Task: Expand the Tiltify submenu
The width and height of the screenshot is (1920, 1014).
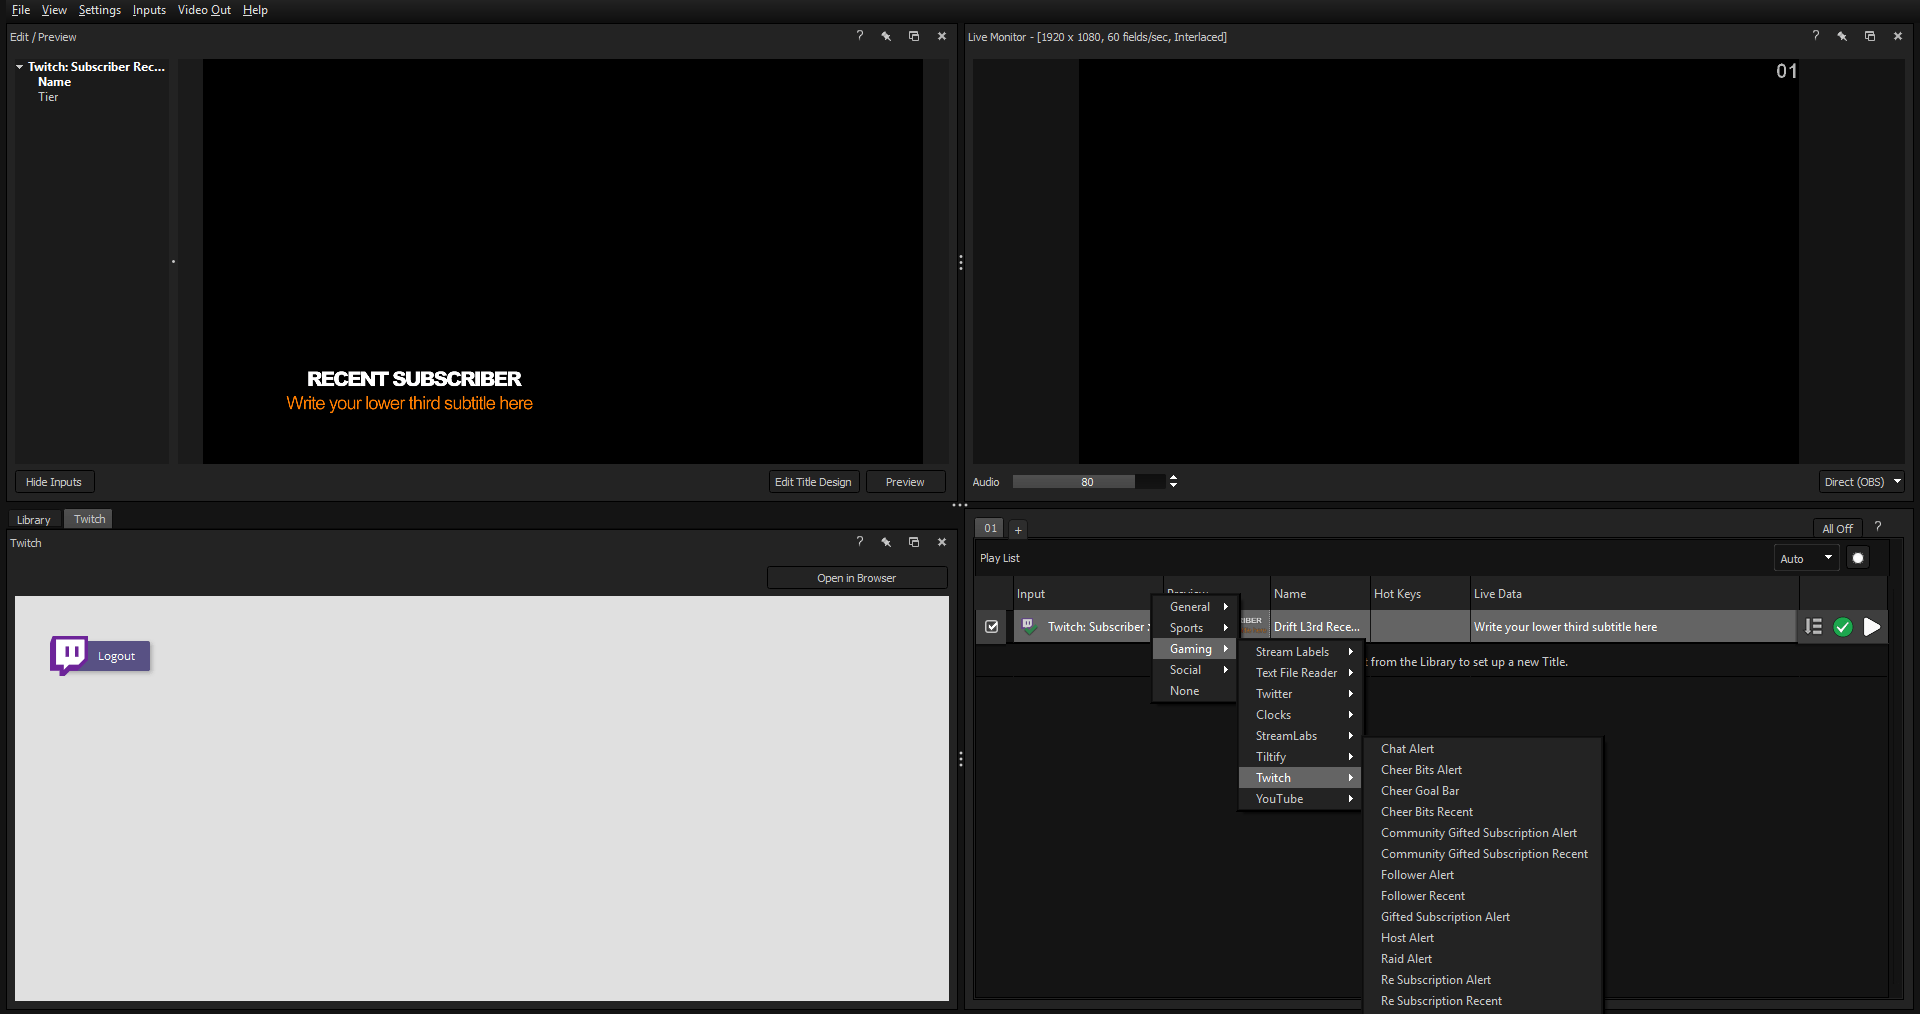Action: pyautogui.click(x=1300, y=757)
